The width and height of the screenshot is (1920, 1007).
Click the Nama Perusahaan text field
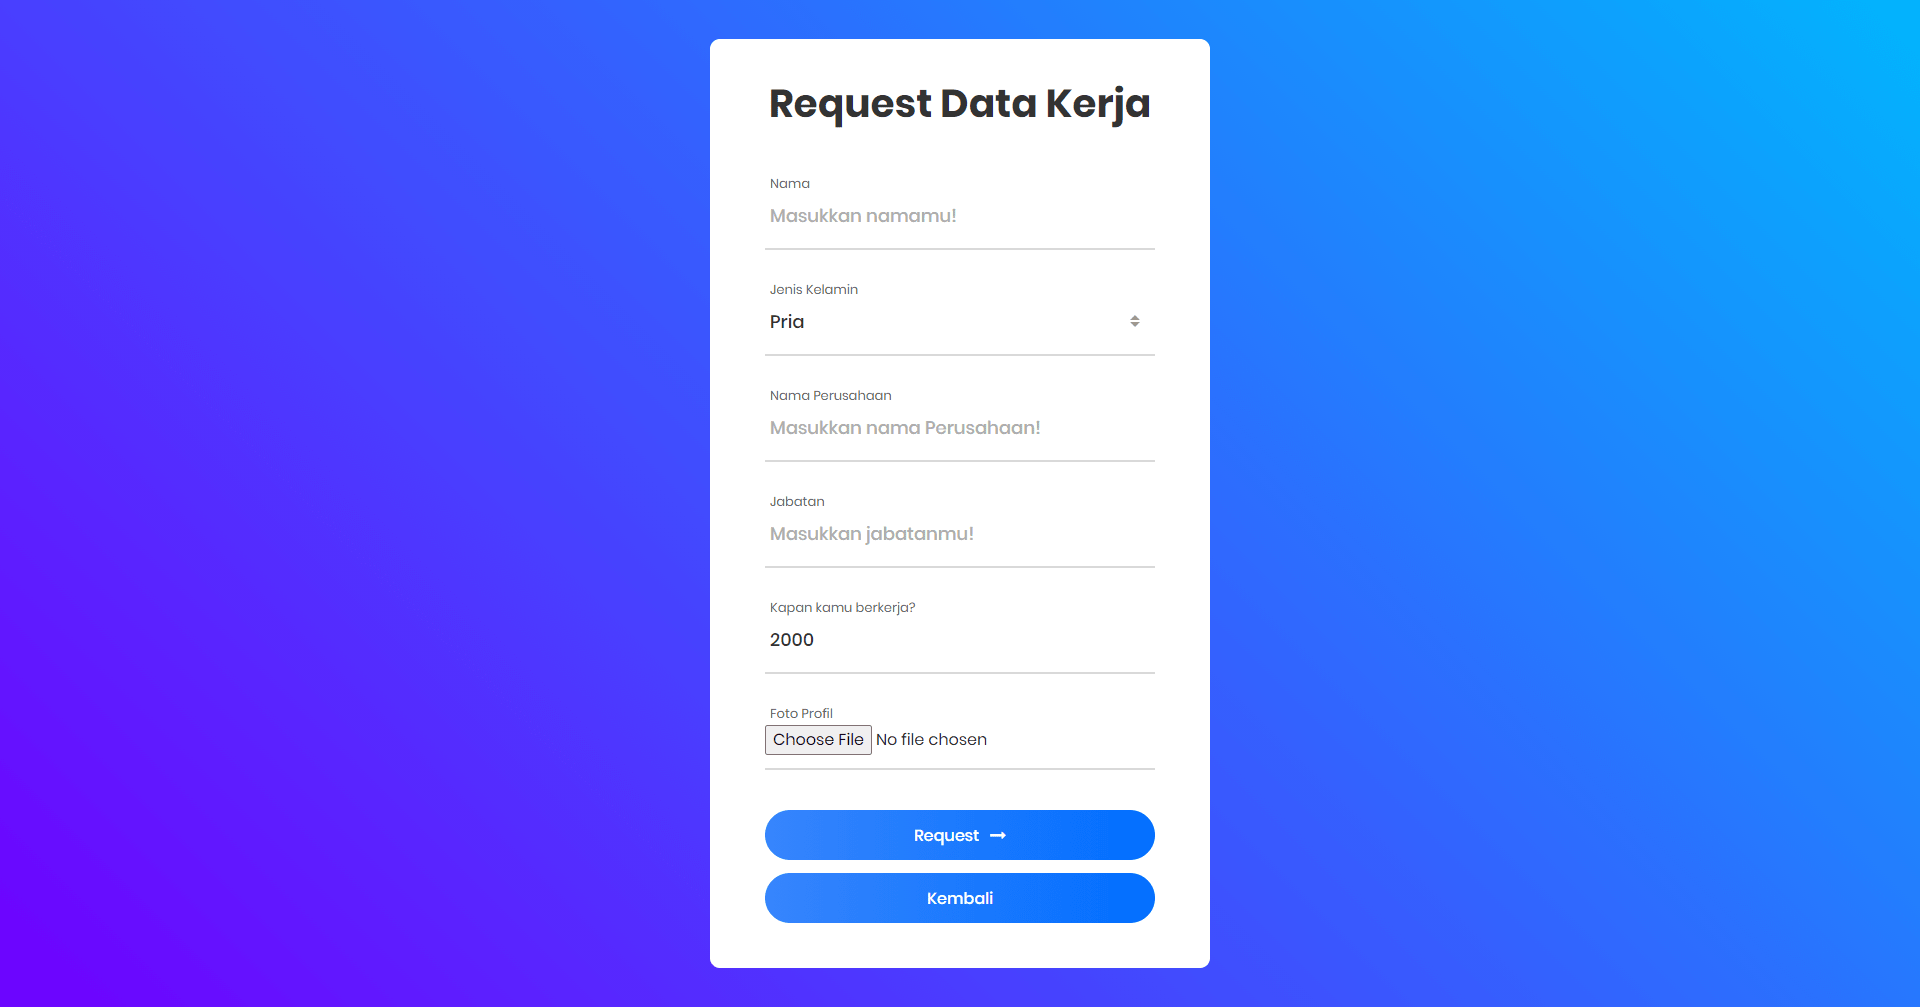point(960,428)
